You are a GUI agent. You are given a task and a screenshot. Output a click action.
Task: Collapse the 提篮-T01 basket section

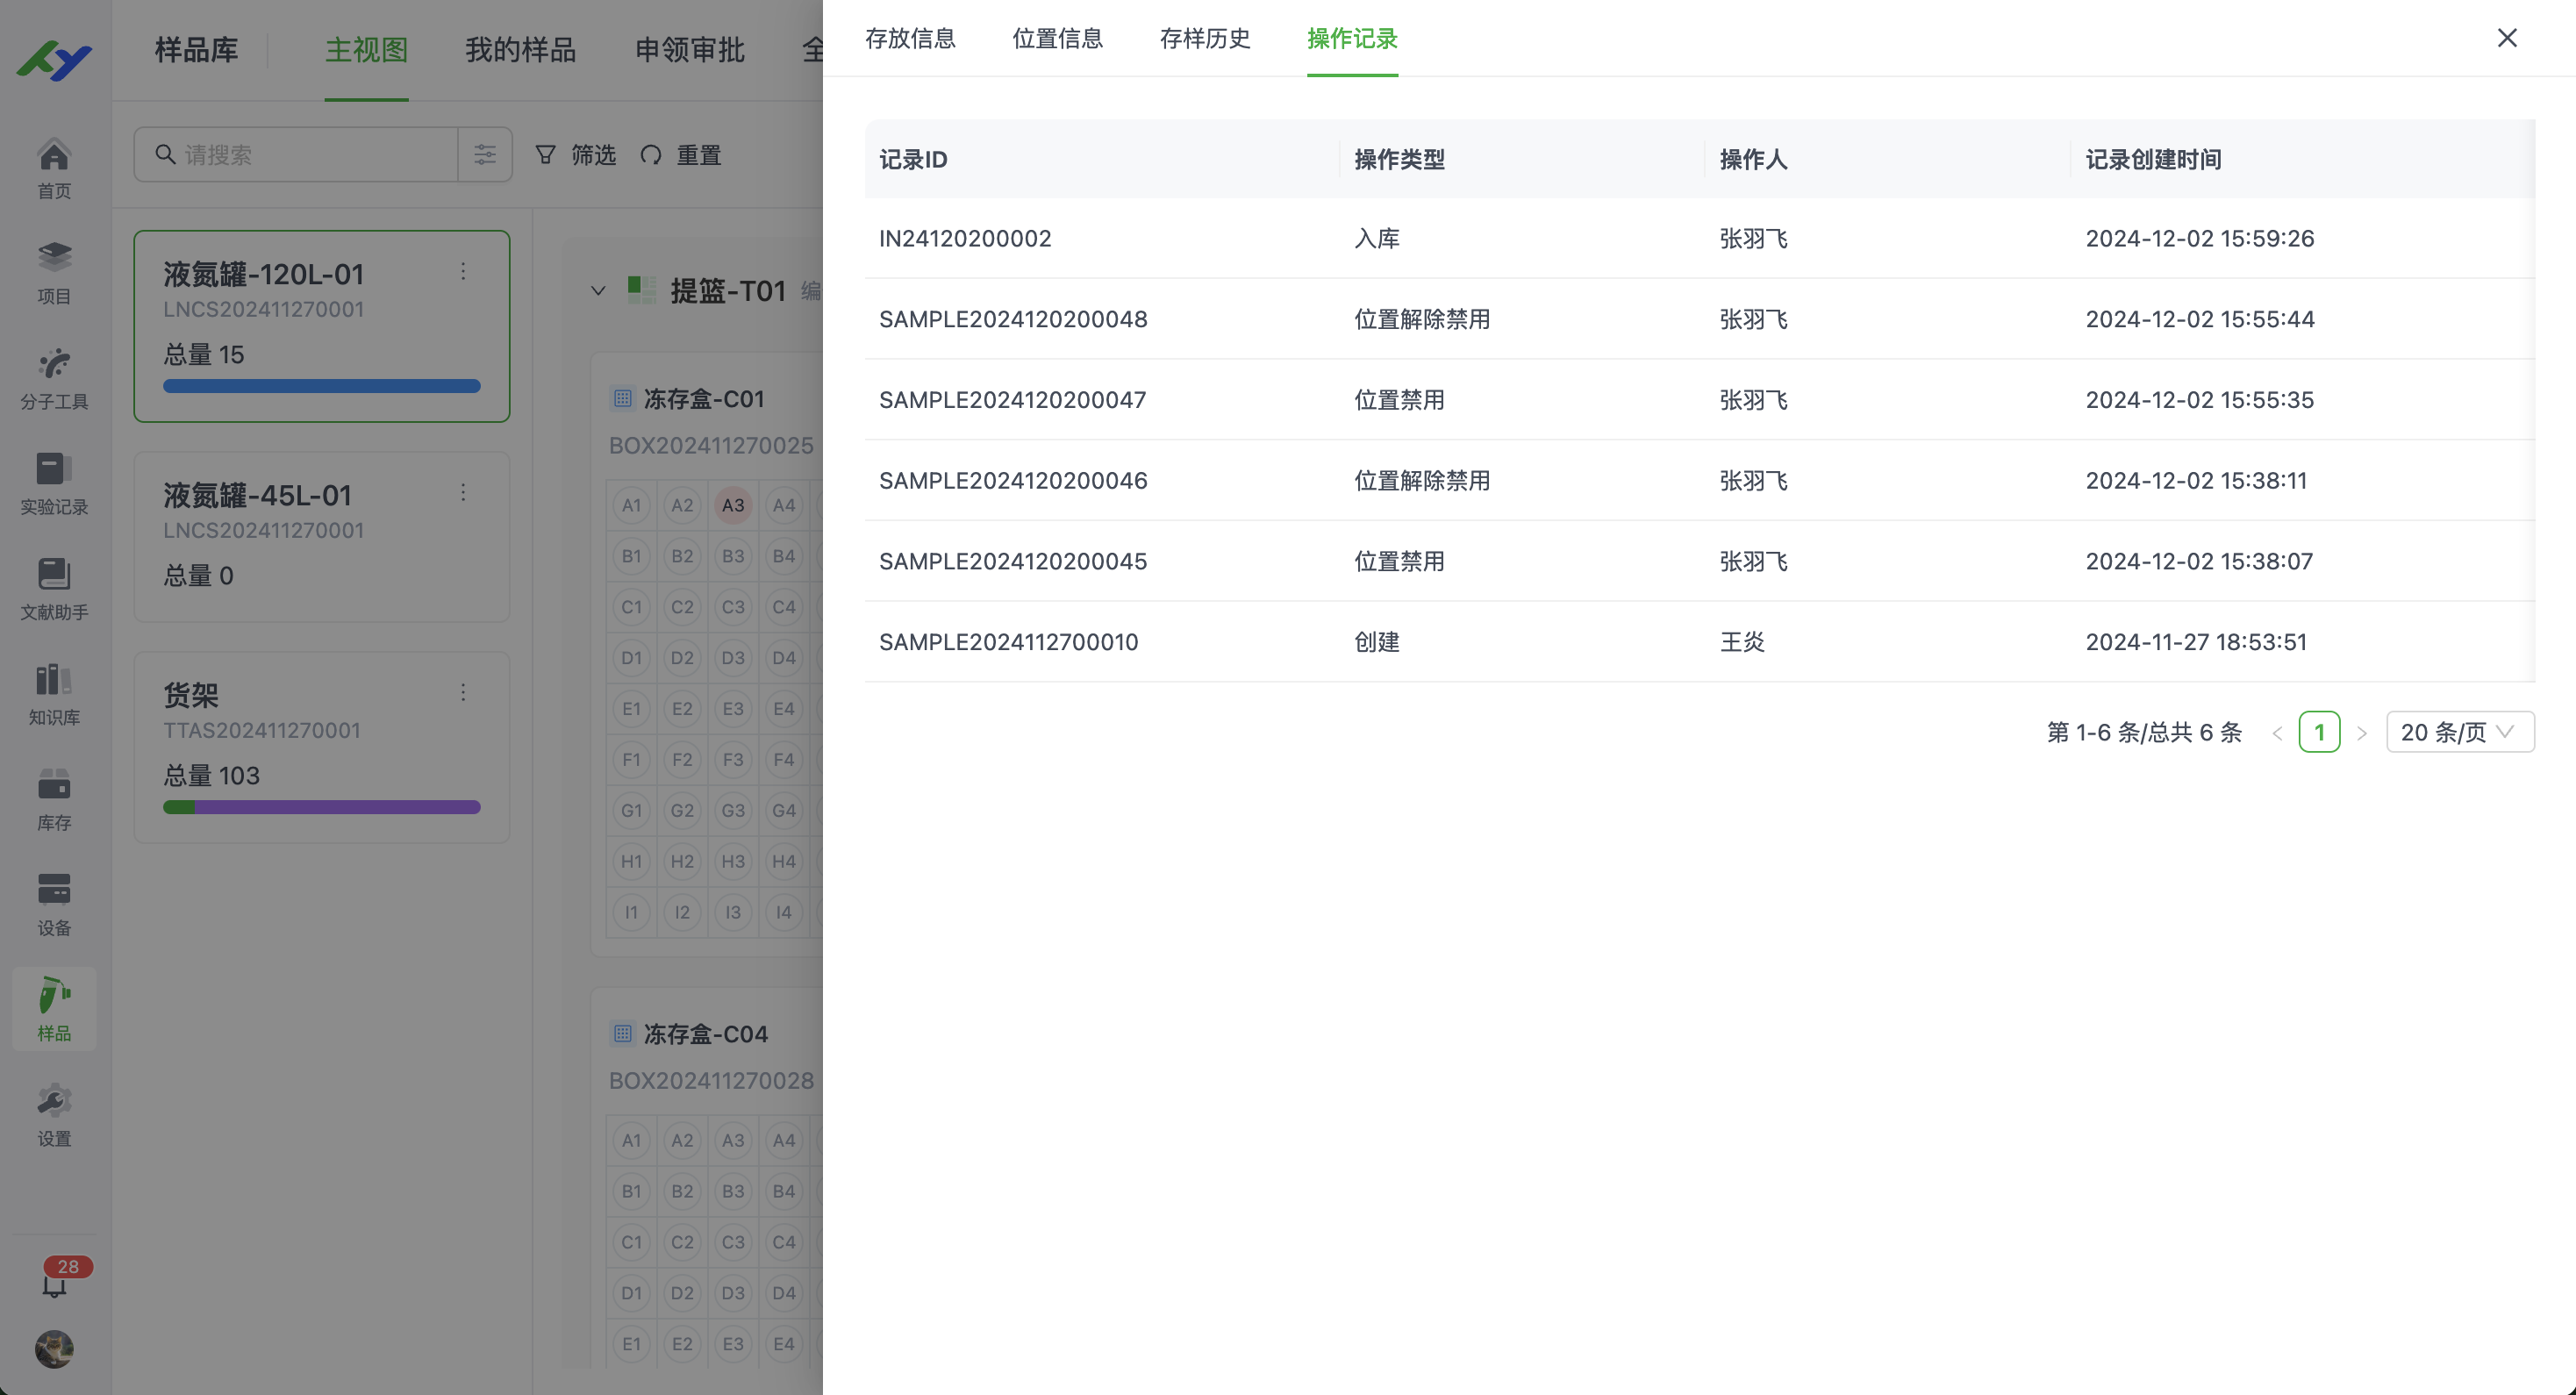click(x=597, y=291)
